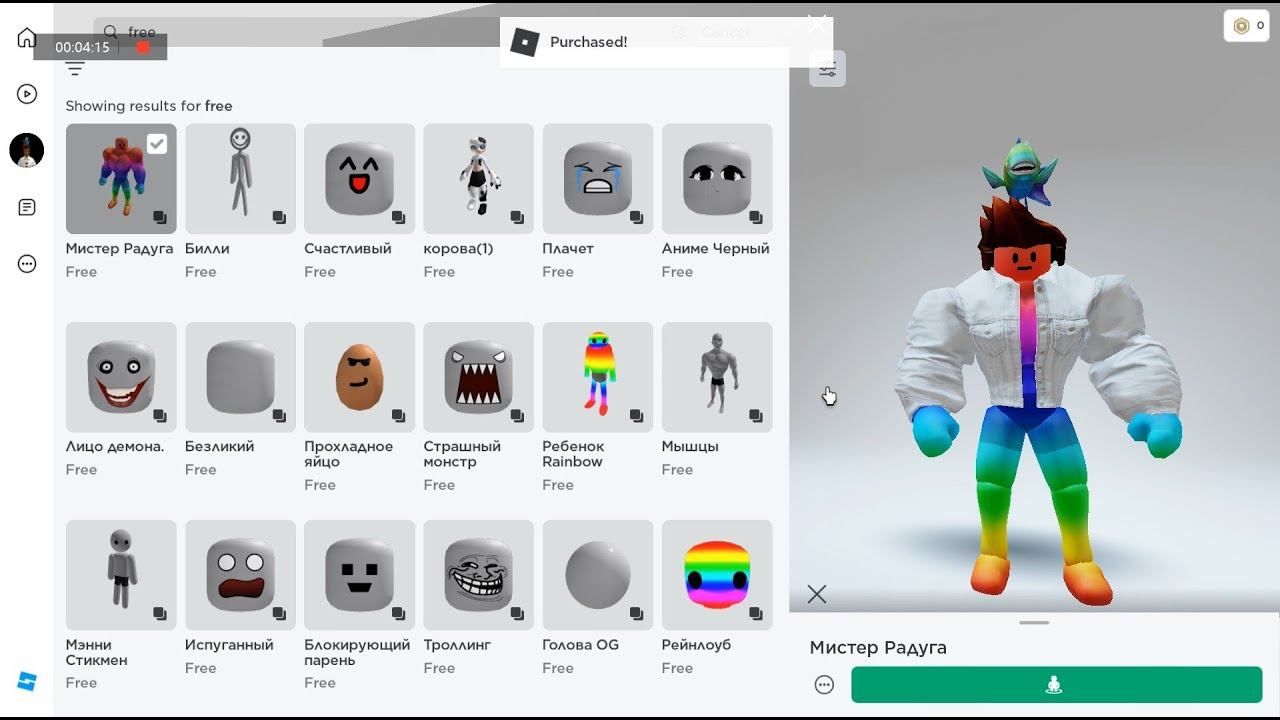Click the Троллинг item name

click(457, 645)
